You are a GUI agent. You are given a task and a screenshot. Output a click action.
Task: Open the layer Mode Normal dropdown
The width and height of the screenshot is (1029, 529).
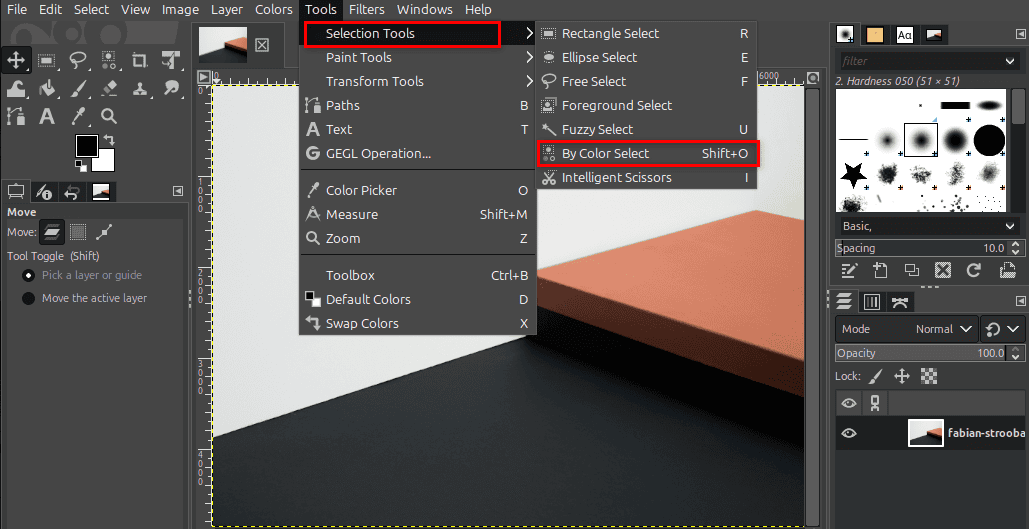click(907, 329)
